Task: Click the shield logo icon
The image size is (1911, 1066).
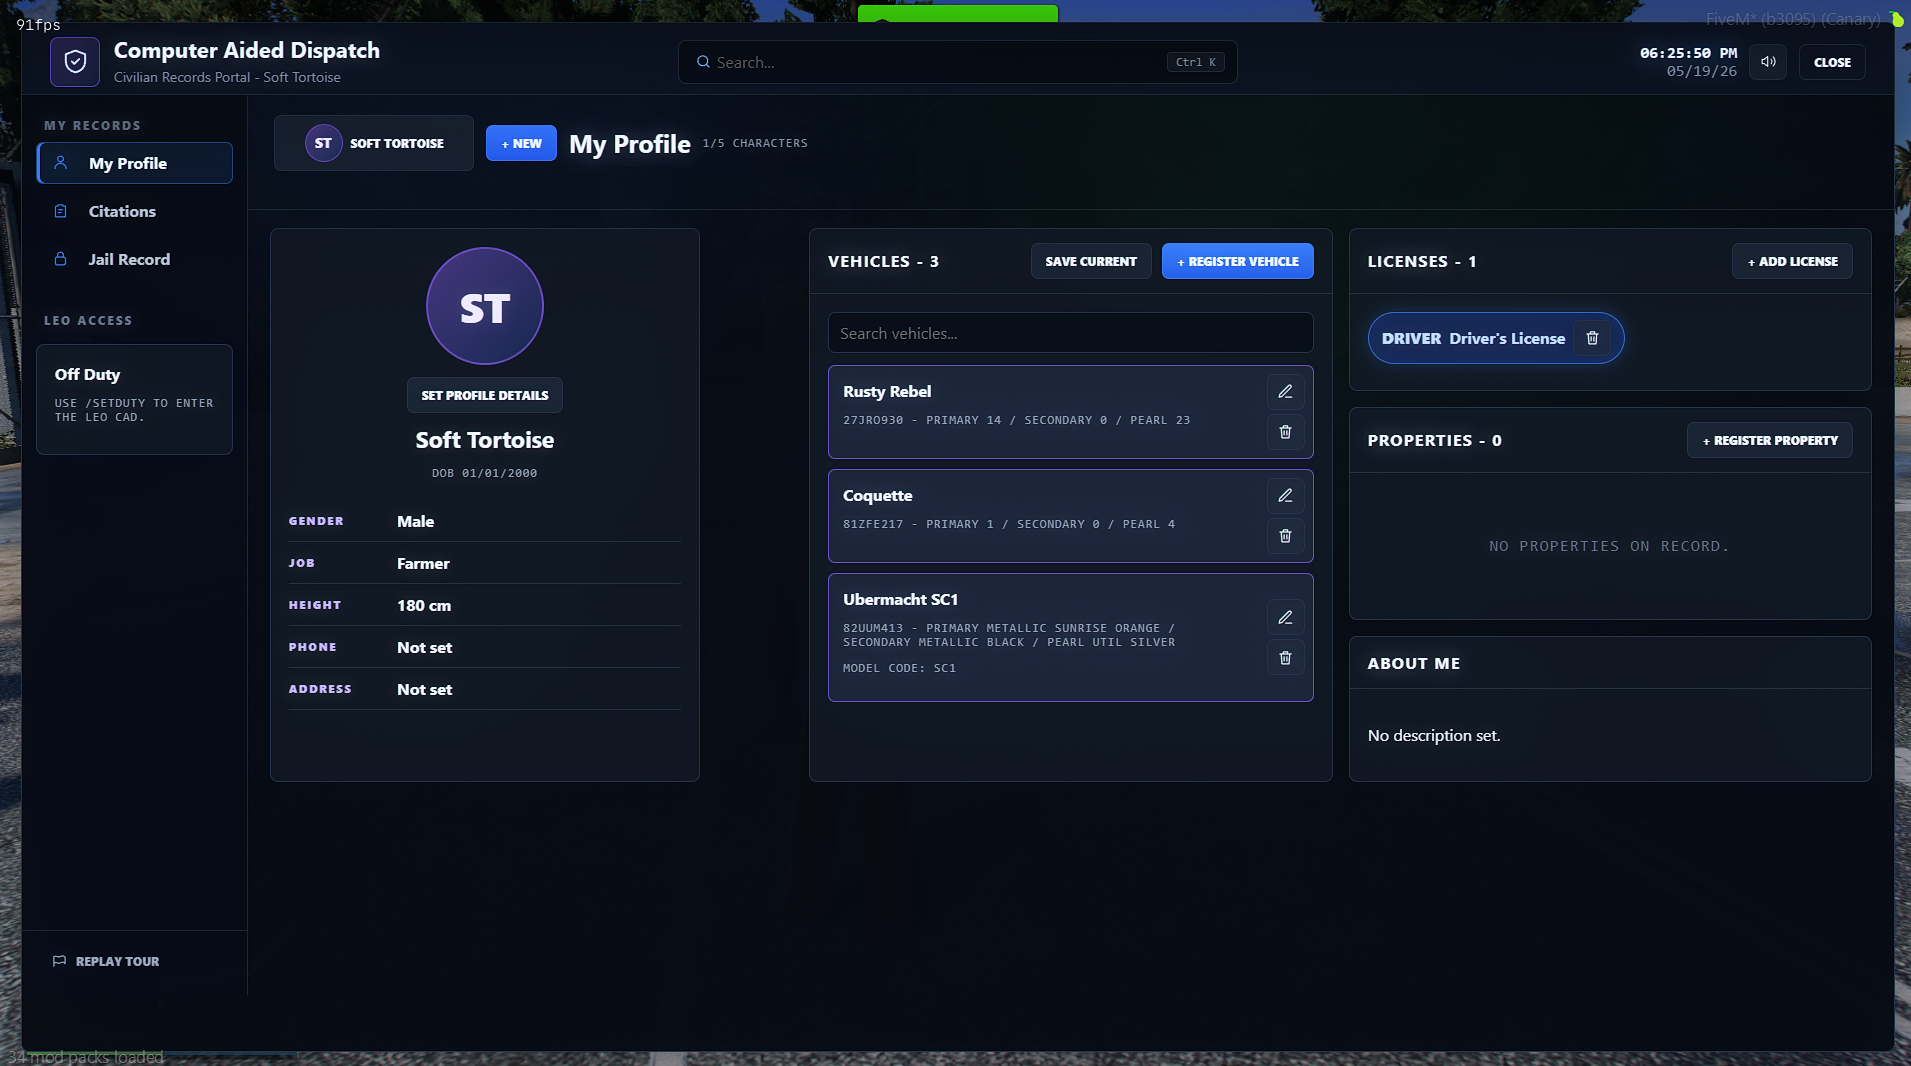Action: tap(75, 62)
